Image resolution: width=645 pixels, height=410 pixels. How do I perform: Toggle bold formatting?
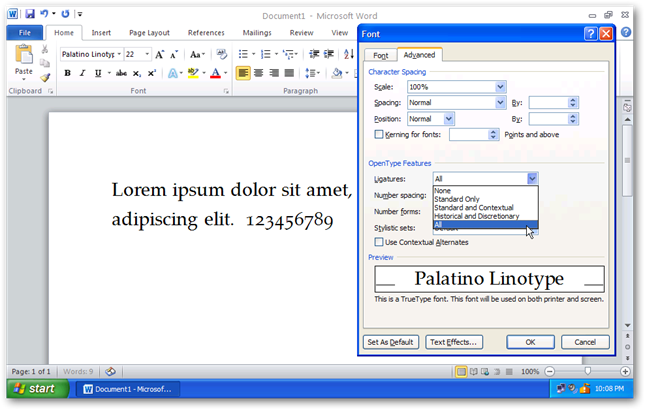coord(67,73)
